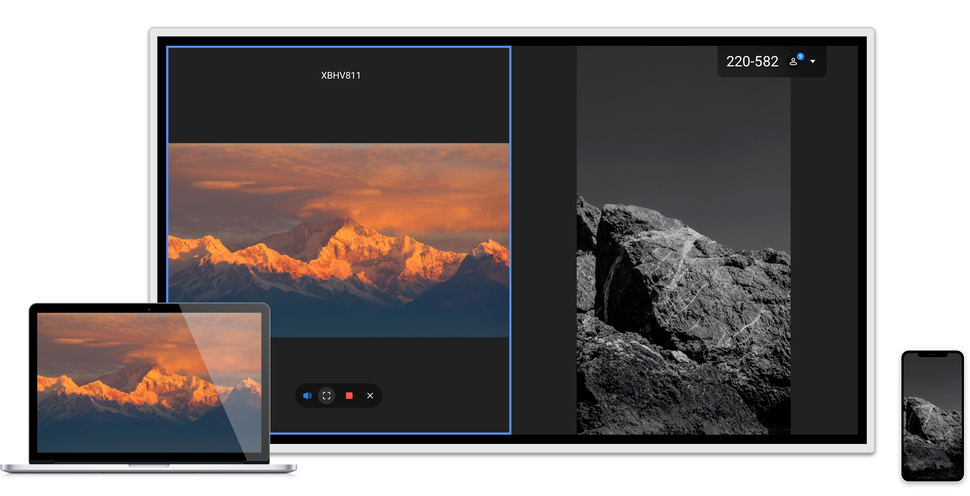The width and height of the screenshot is (970, 496).
Task: Click the blue participant count badge
Action: [800, 57]
